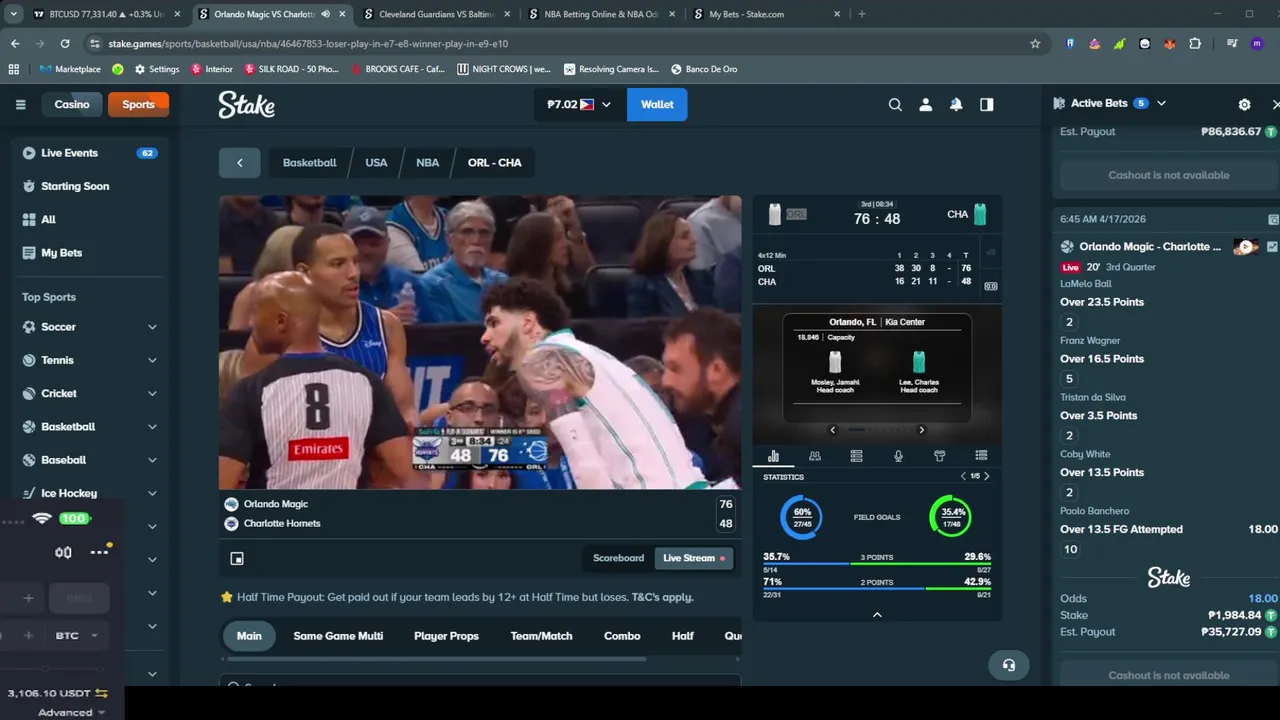
Task: Show jersey squads tab in tracker
Action: click(939, 456)
